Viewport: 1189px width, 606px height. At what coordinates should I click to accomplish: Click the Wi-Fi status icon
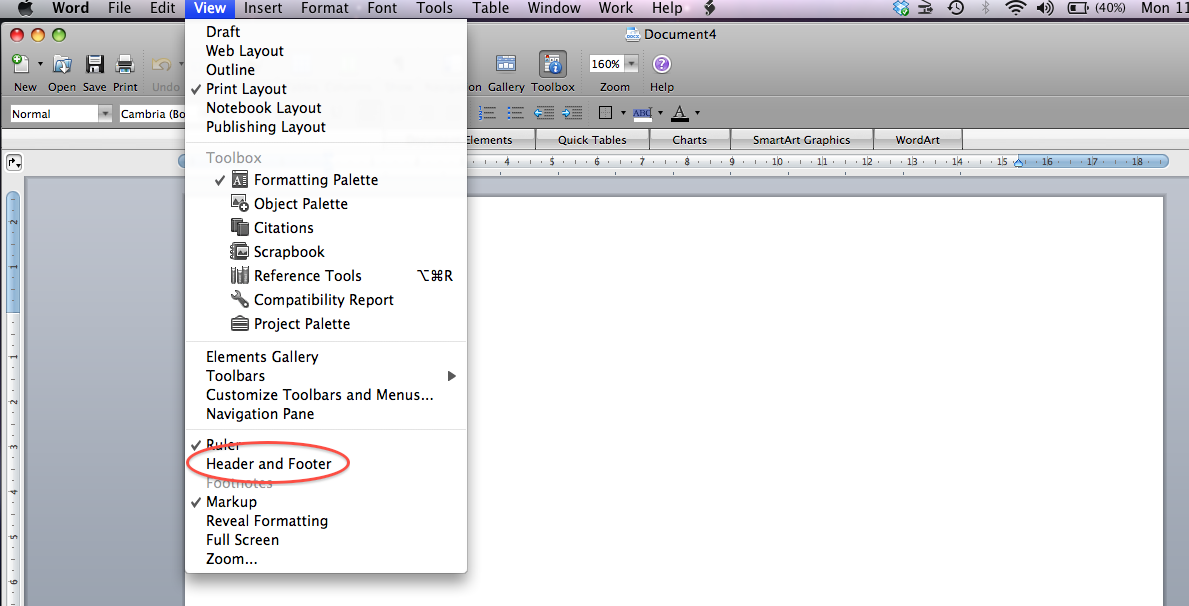[1015, 8]
